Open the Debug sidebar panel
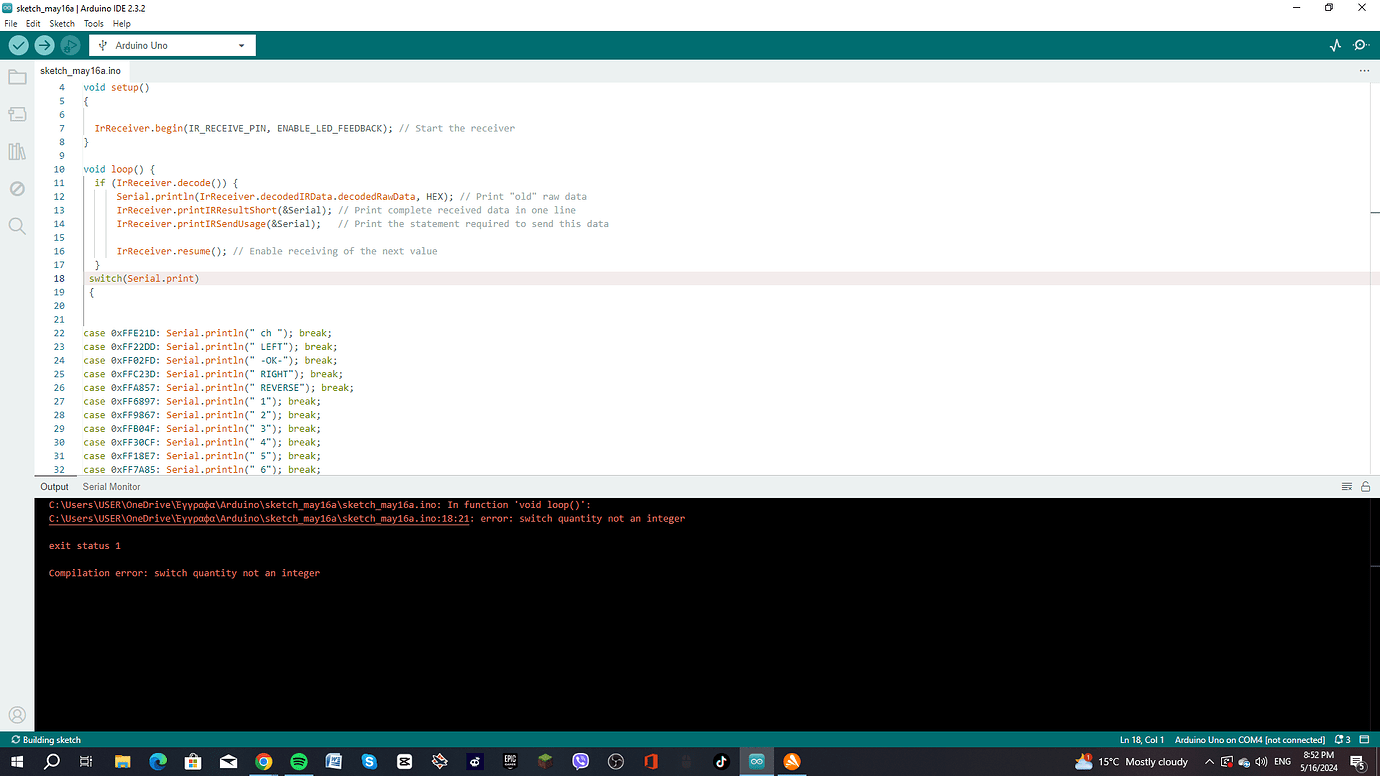1380x776 pixels. coord(17,188)
